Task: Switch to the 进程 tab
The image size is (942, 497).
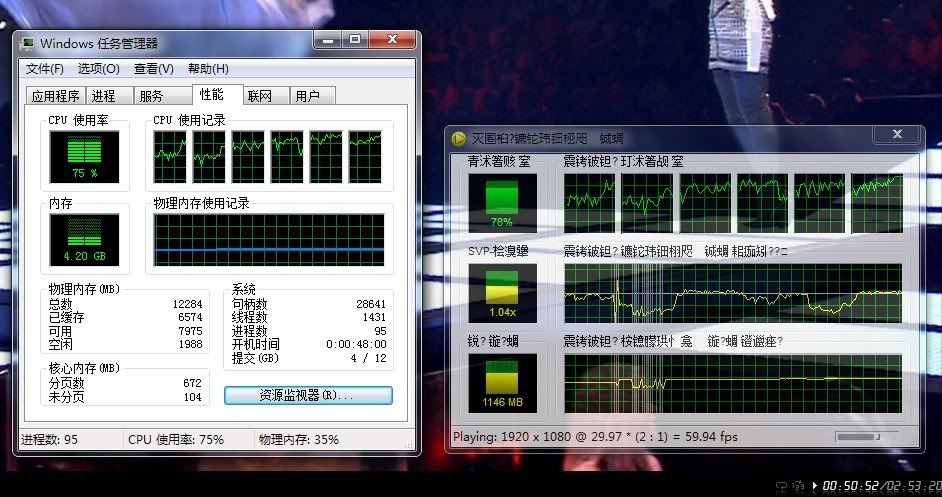Action: [x=104, y=96]
